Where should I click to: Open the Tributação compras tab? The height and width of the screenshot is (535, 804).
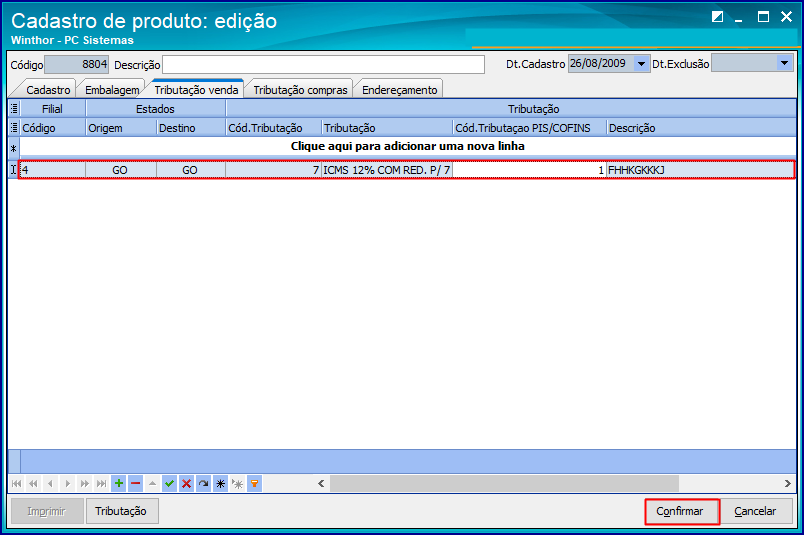300,90
